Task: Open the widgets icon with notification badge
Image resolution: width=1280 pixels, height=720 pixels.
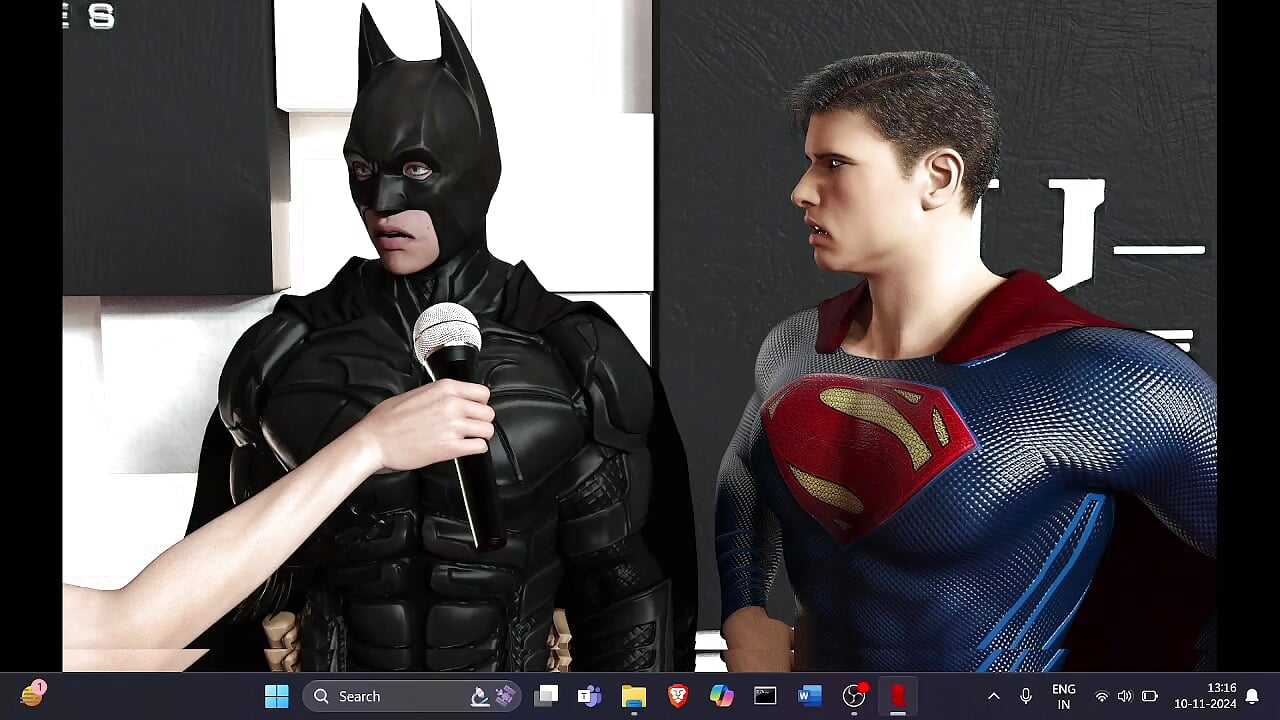Action: (32, 695)
